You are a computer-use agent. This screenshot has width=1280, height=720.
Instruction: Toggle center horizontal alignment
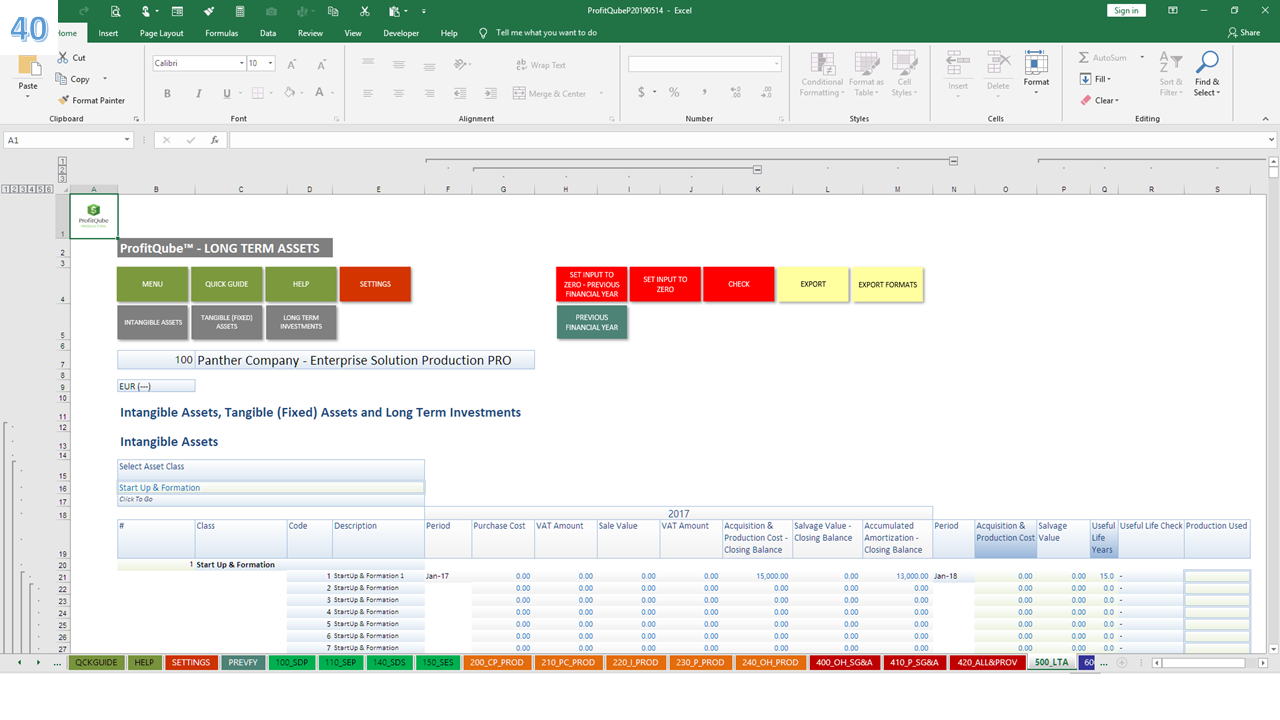click(x=399, y=93)
